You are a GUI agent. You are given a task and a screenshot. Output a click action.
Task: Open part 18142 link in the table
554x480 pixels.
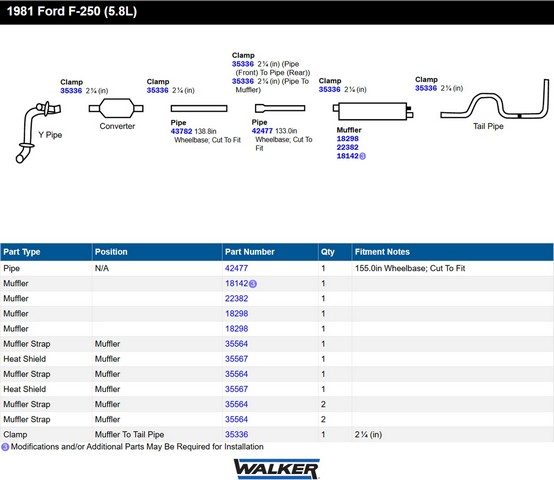pos(237,284)
